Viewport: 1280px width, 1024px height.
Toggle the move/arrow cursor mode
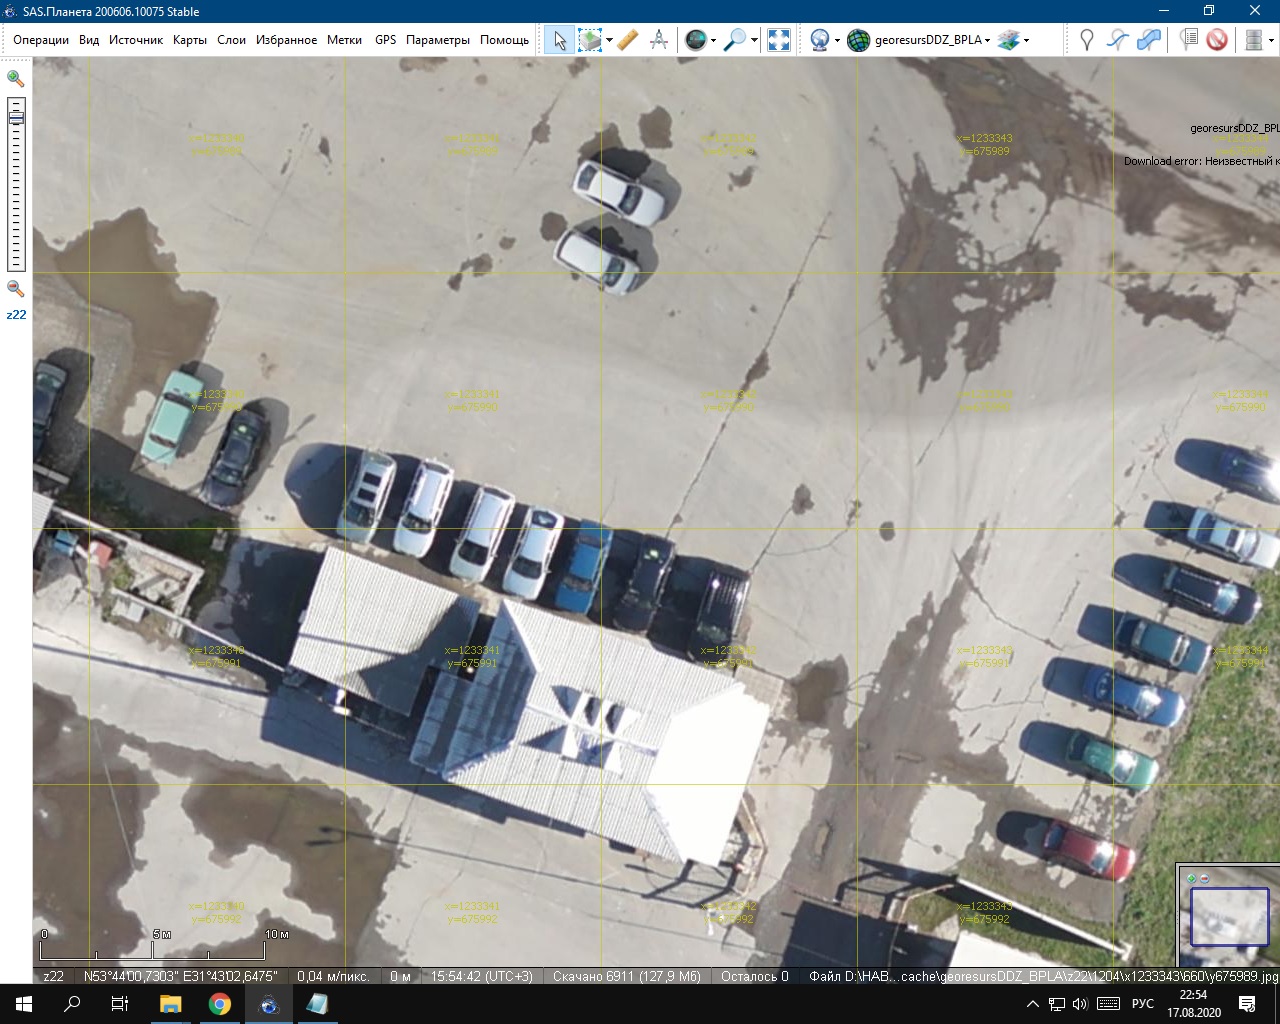coord(559,40)
